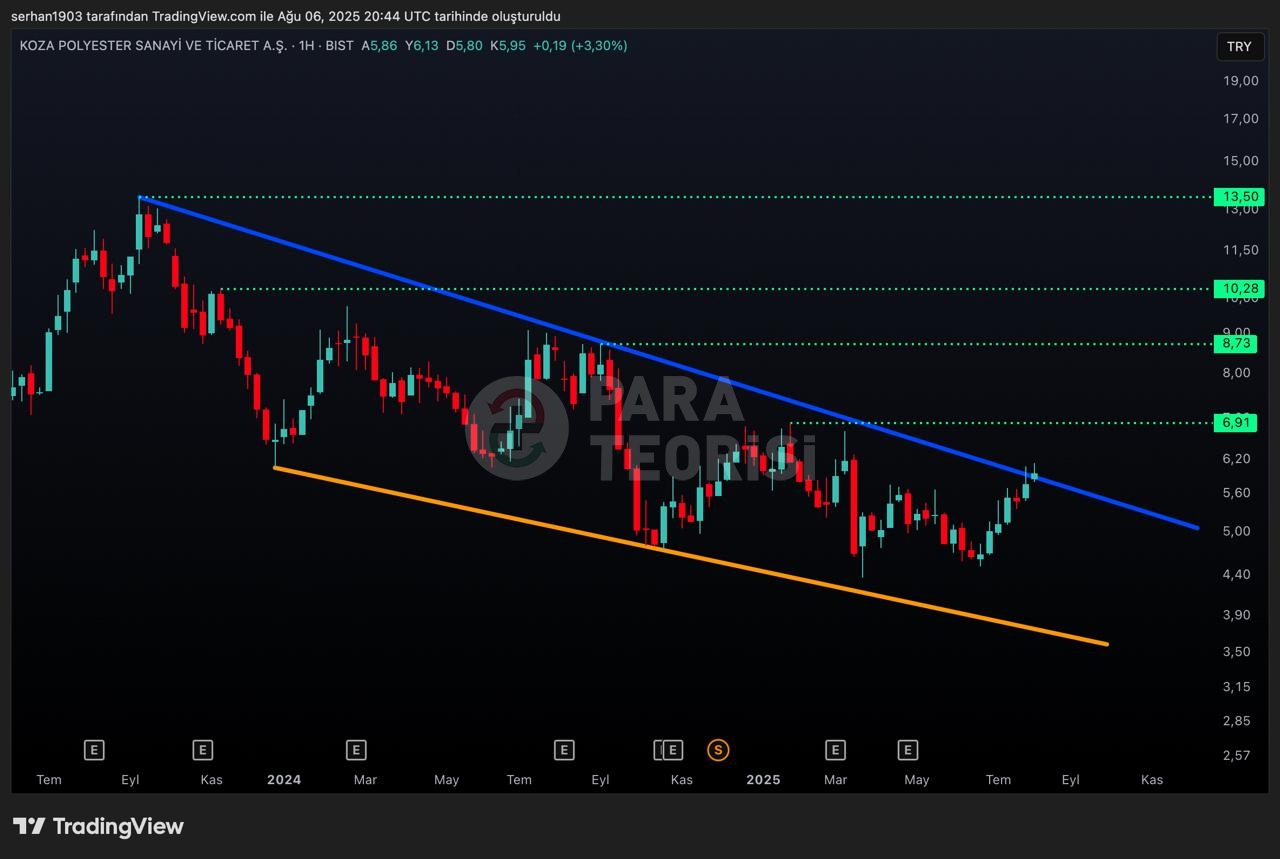
Task: Click the 2025 label on time axis
Action: [764, 780]
